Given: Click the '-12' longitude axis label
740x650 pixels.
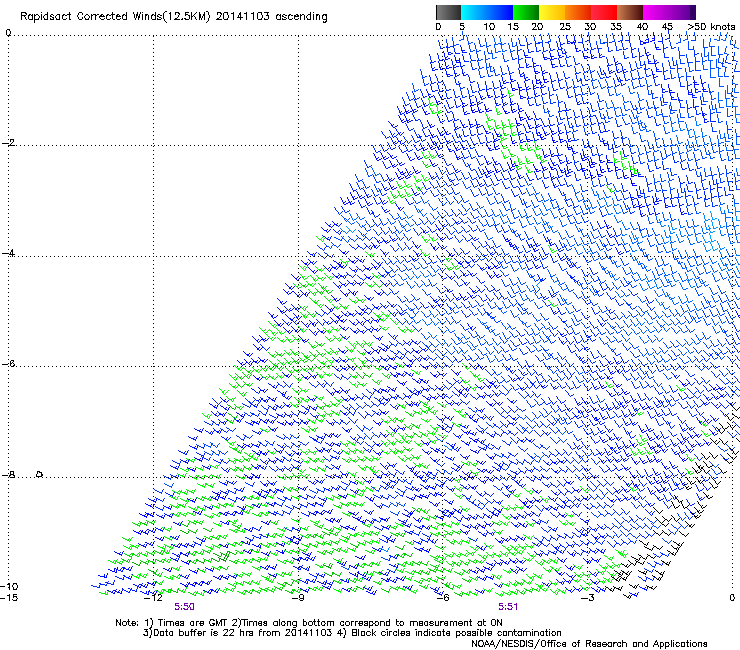Looking at the screenshot, I should (x=153, y=598).
